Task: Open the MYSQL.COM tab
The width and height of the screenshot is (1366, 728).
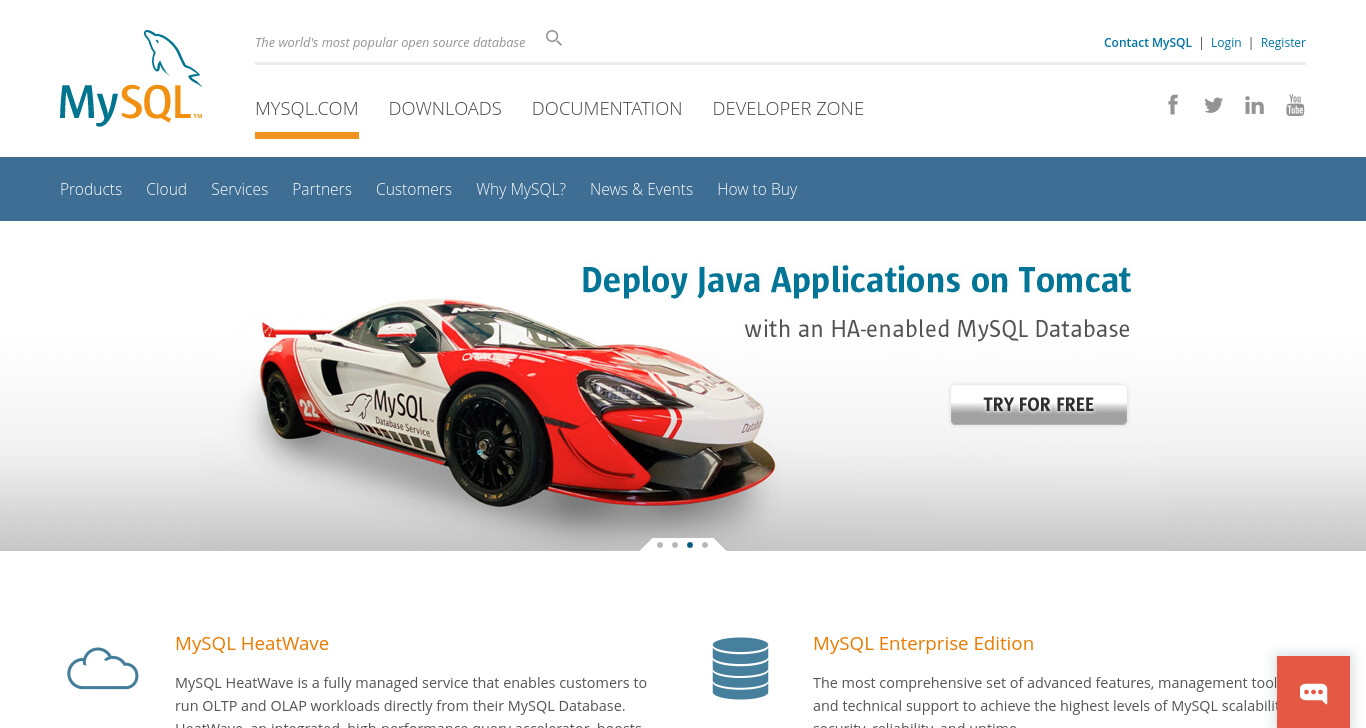Action: click(x=307, y=109)
